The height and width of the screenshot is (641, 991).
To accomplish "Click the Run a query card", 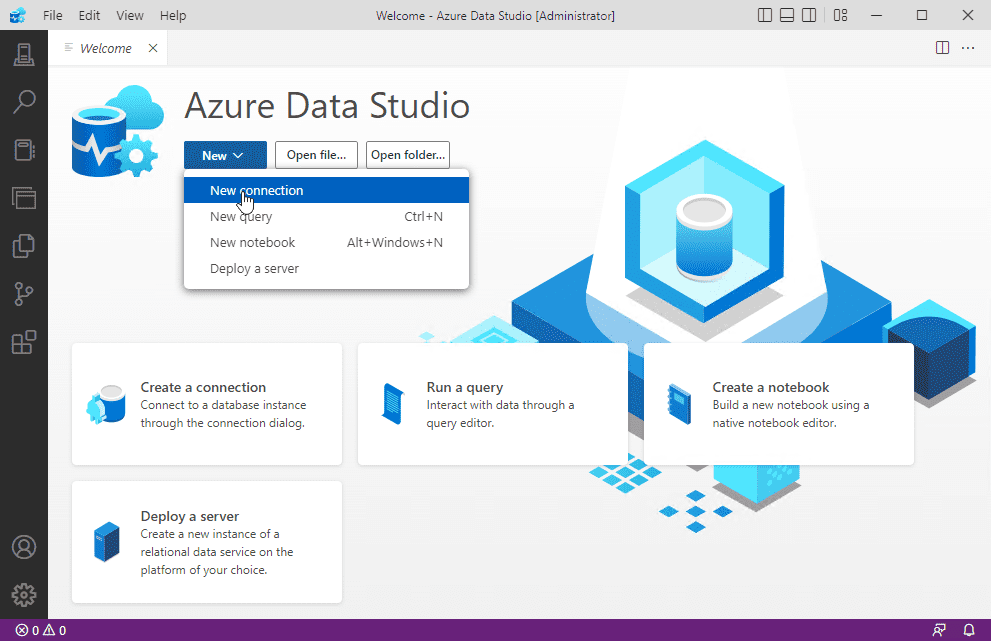I will click(x=492, y=404).
